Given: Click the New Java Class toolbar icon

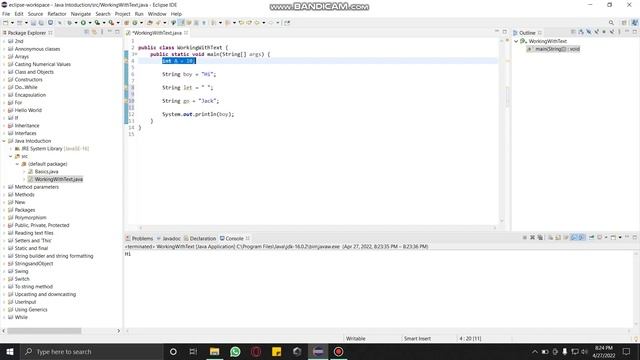Looking at the screenshot, I should (x=135, y=23).
